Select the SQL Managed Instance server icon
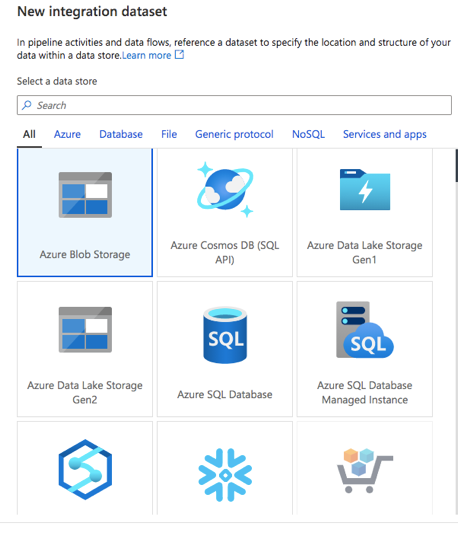 click(365, 330)
